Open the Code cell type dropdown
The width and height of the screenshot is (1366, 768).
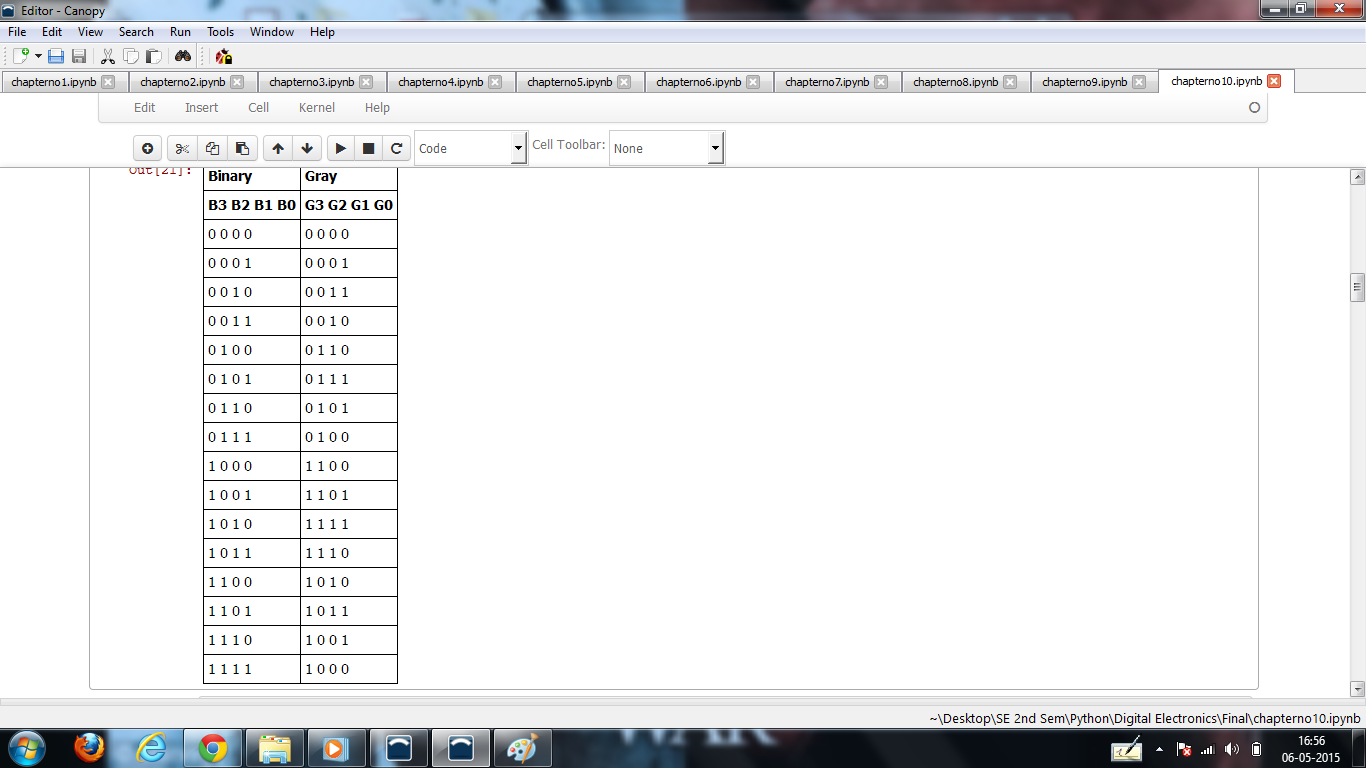coord(470,148)
